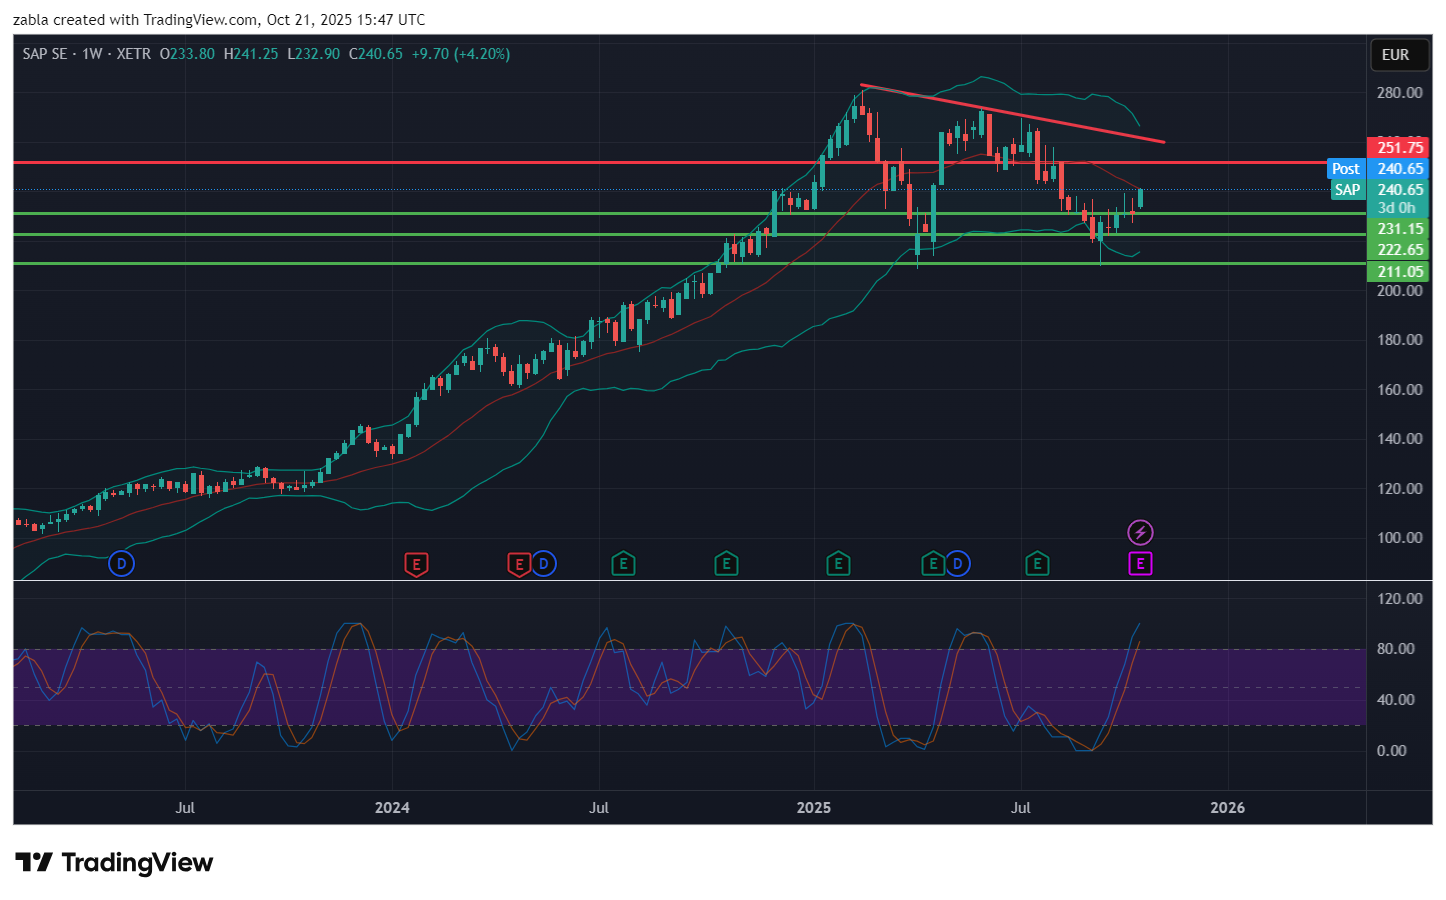Click the SAP SE symbol title
This screenshot has width=1446, height=900.
point(45,54)
